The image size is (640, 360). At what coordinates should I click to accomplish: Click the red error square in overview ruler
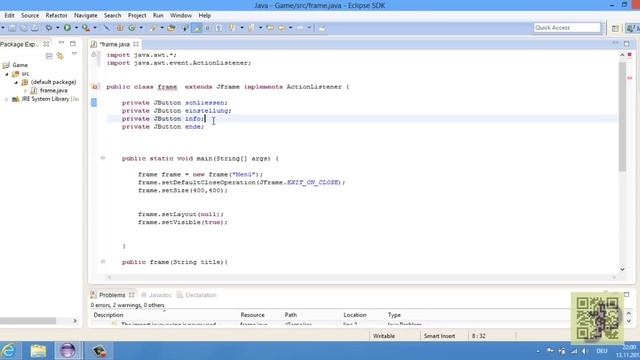tap(629, 55)
